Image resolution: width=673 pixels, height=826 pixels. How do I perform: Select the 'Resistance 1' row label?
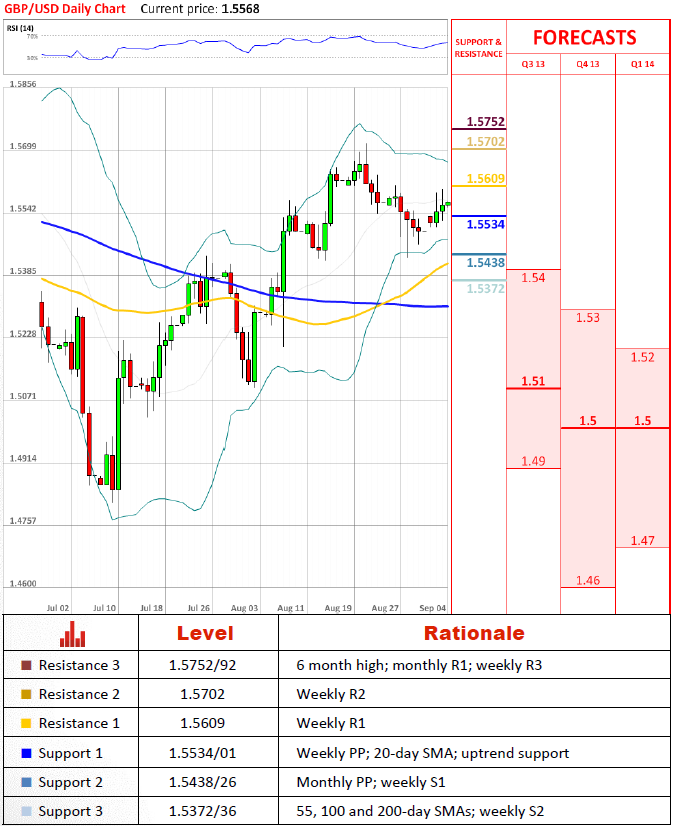click(79, 723)
